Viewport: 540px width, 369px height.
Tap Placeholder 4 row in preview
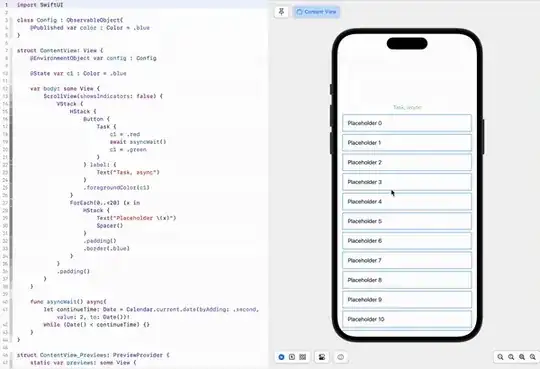[407, 202]
